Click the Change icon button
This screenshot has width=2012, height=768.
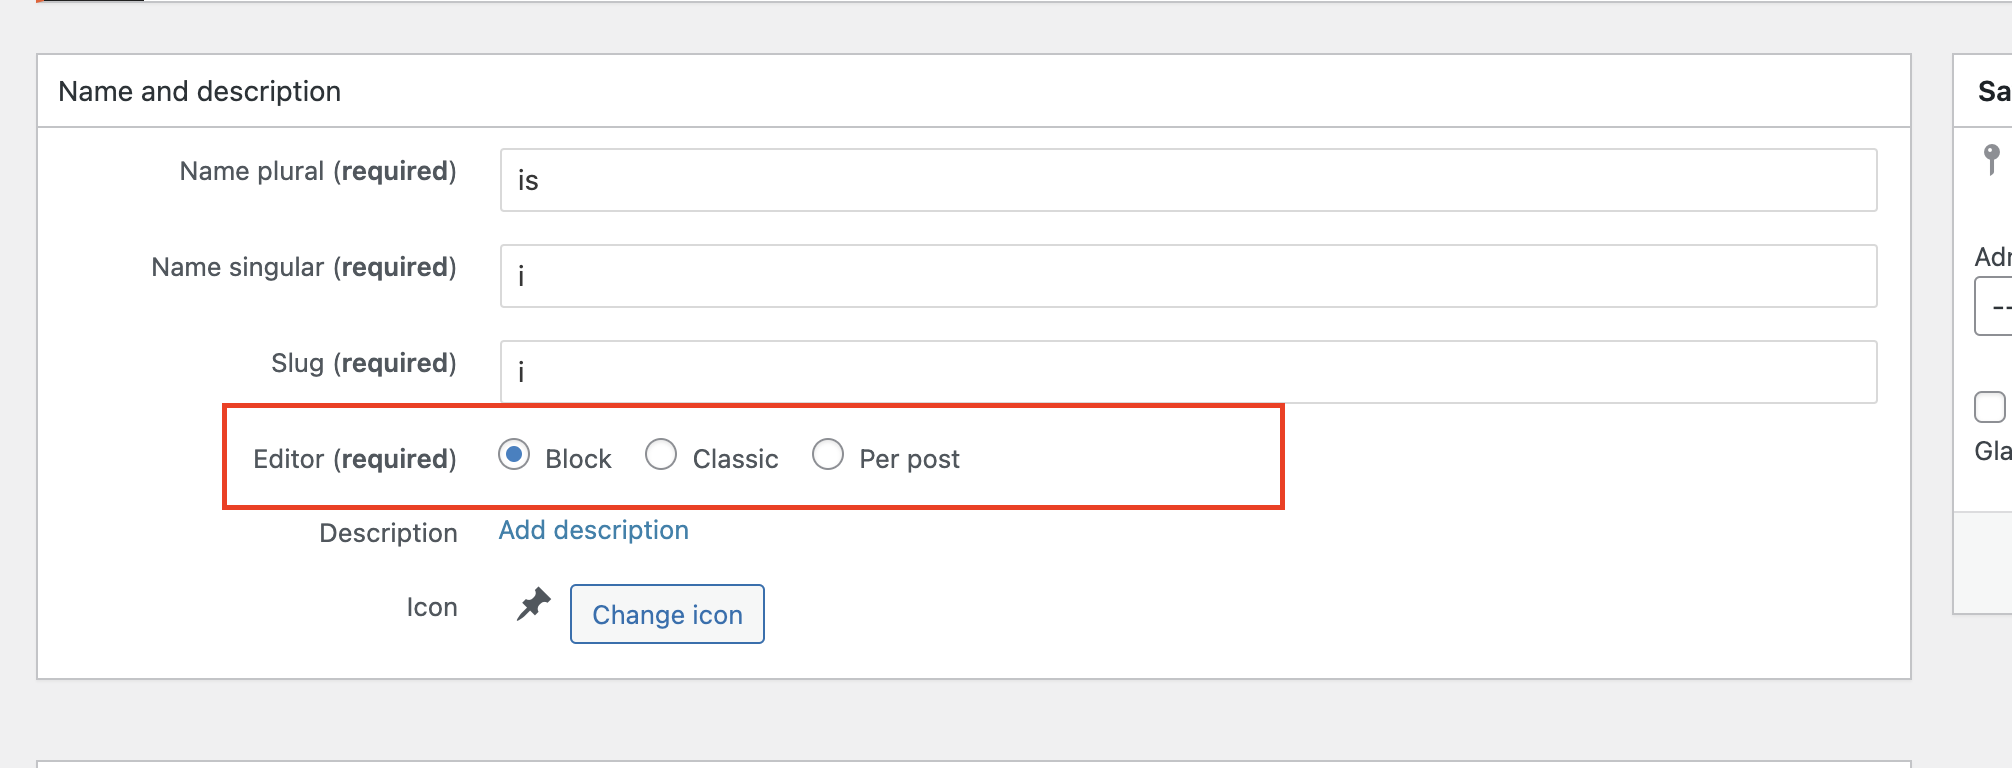click(667, 614)
